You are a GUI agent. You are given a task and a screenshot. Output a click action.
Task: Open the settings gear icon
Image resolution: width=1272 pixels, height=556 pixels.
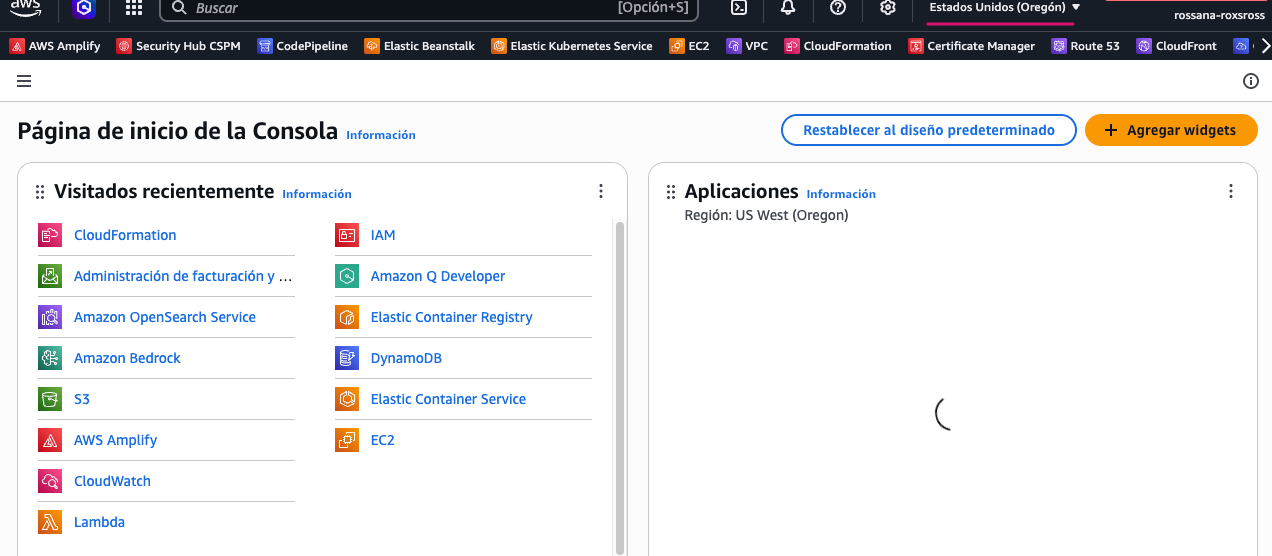[887, 8]
